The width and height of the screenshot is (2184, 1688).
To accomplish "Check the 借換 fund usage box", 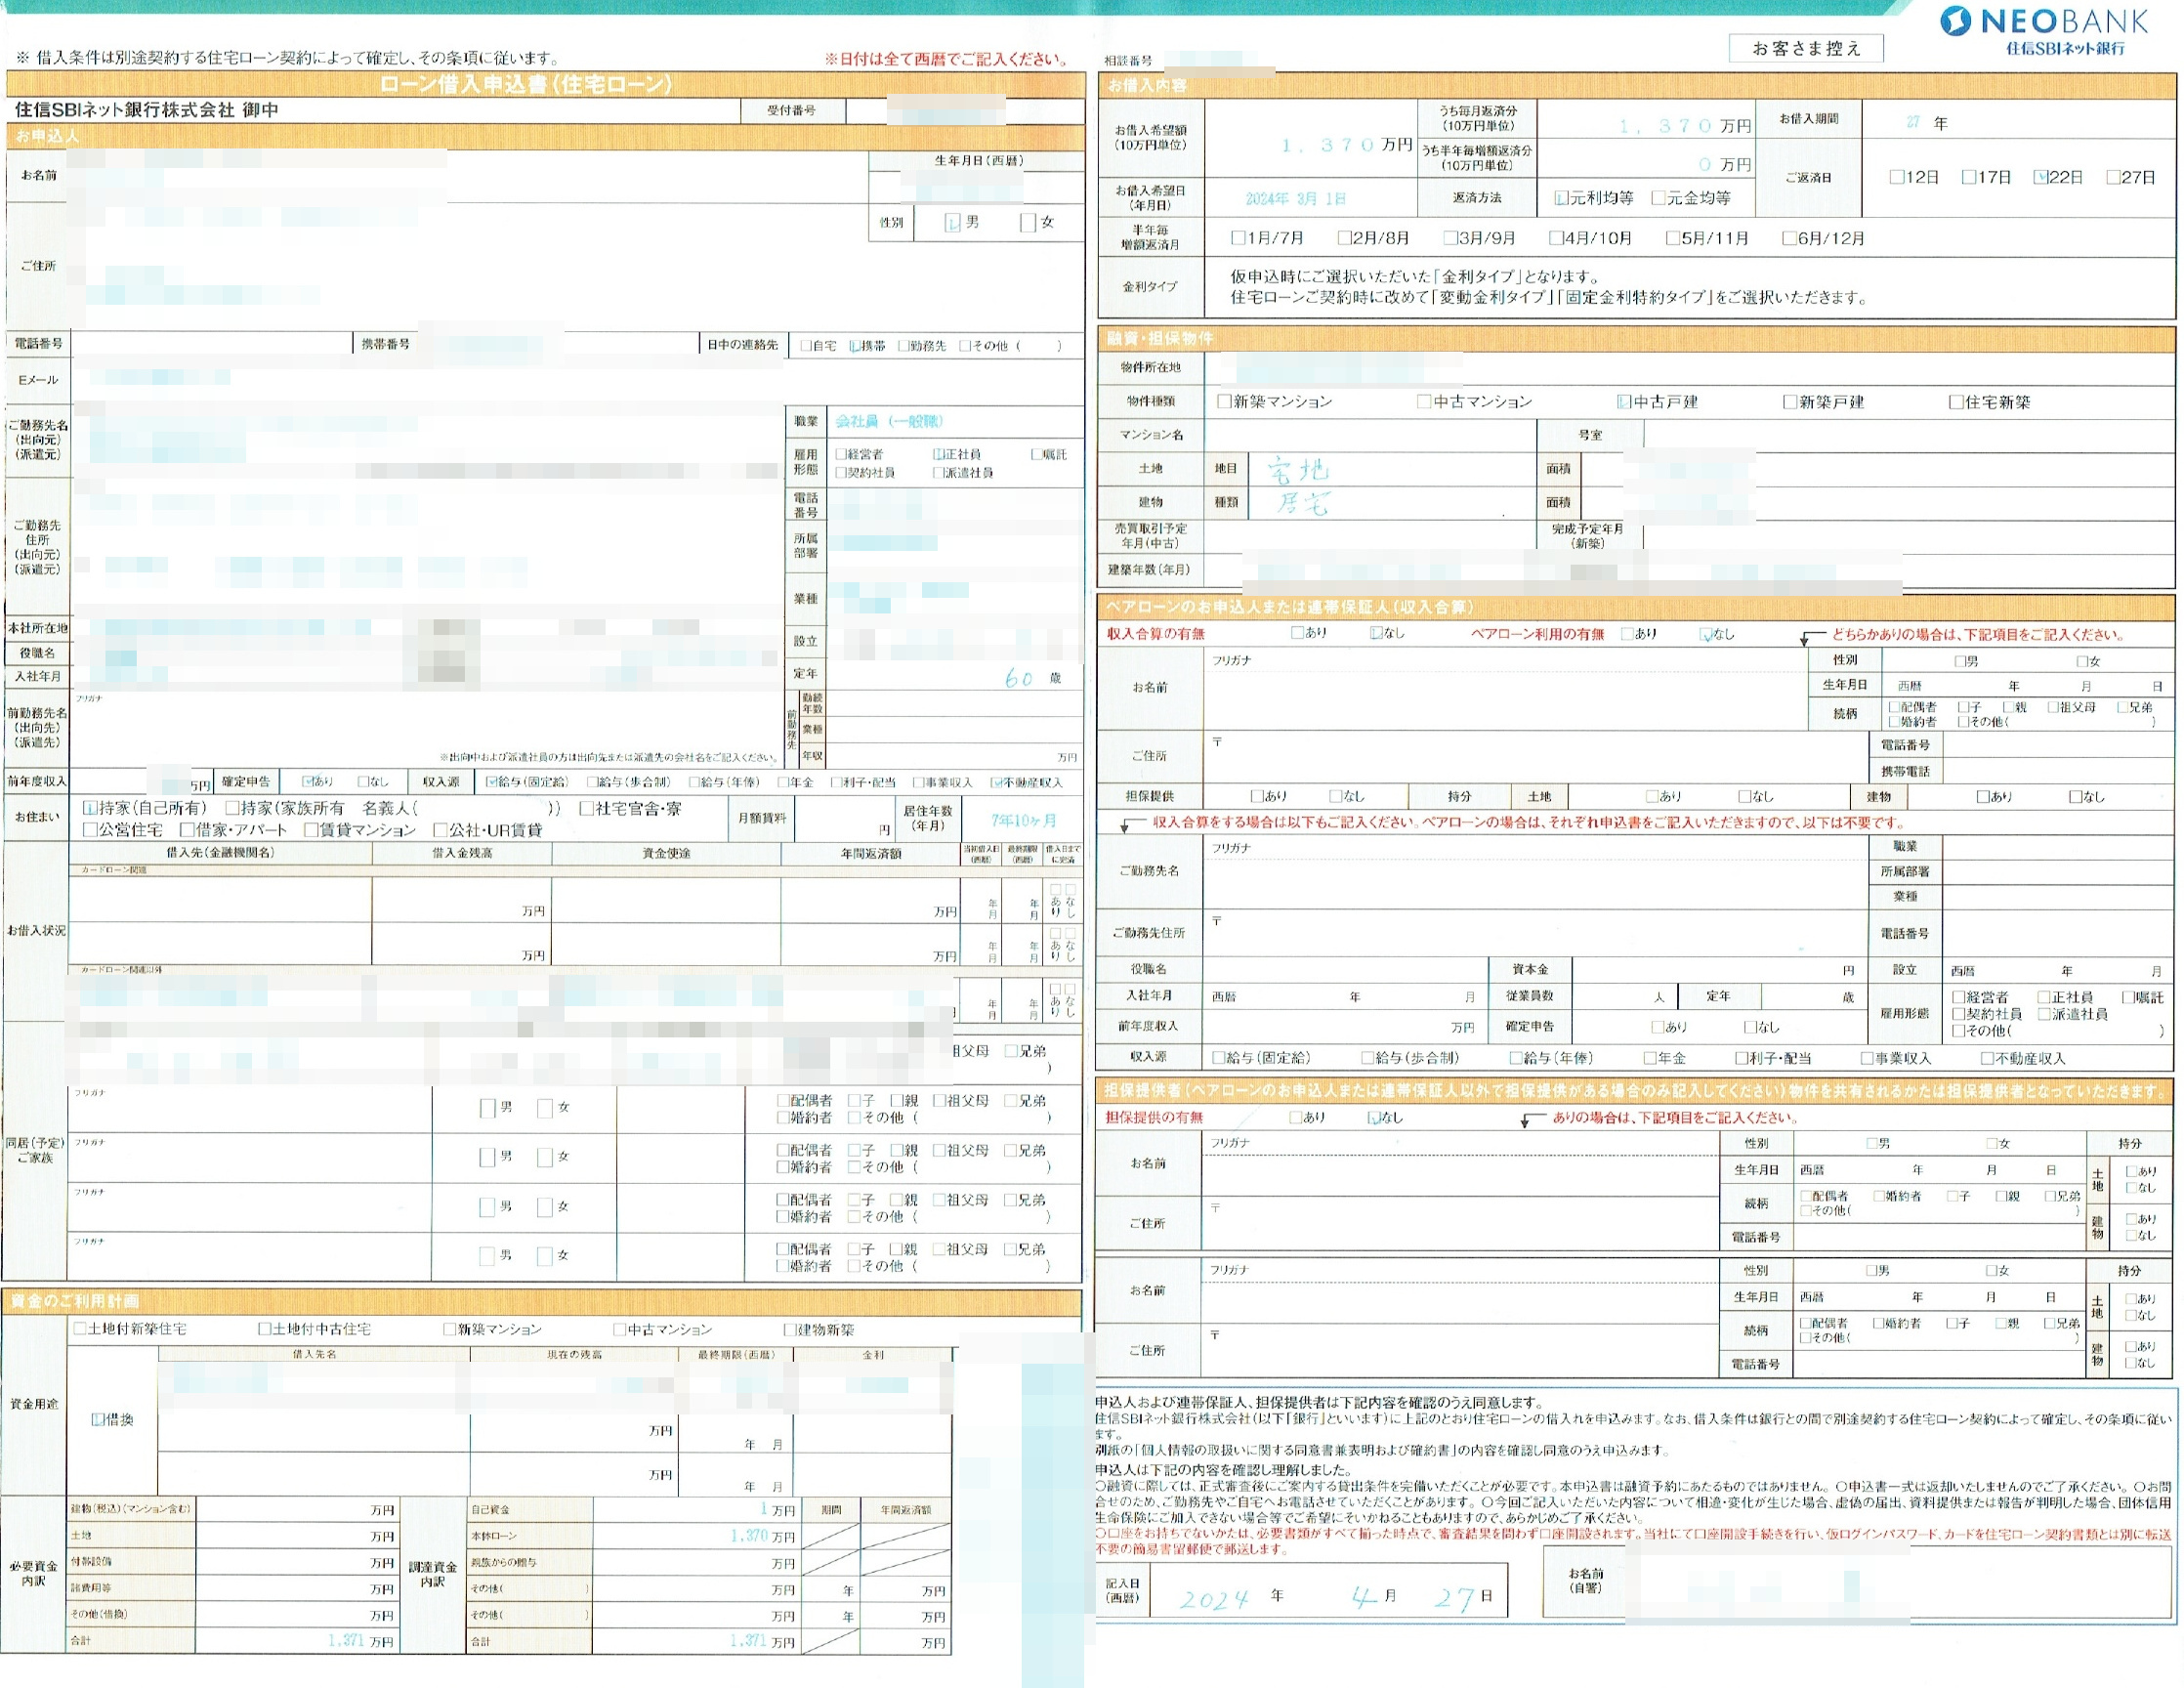I will pyautogui.click(x=98, y=1419).
